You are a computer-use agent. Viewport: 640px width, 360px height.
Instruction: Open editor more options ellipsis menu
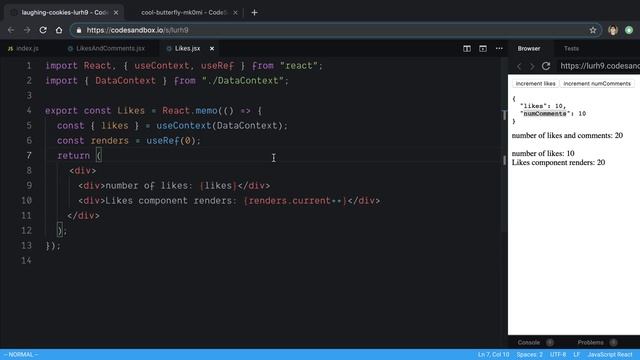coord(499,49)
